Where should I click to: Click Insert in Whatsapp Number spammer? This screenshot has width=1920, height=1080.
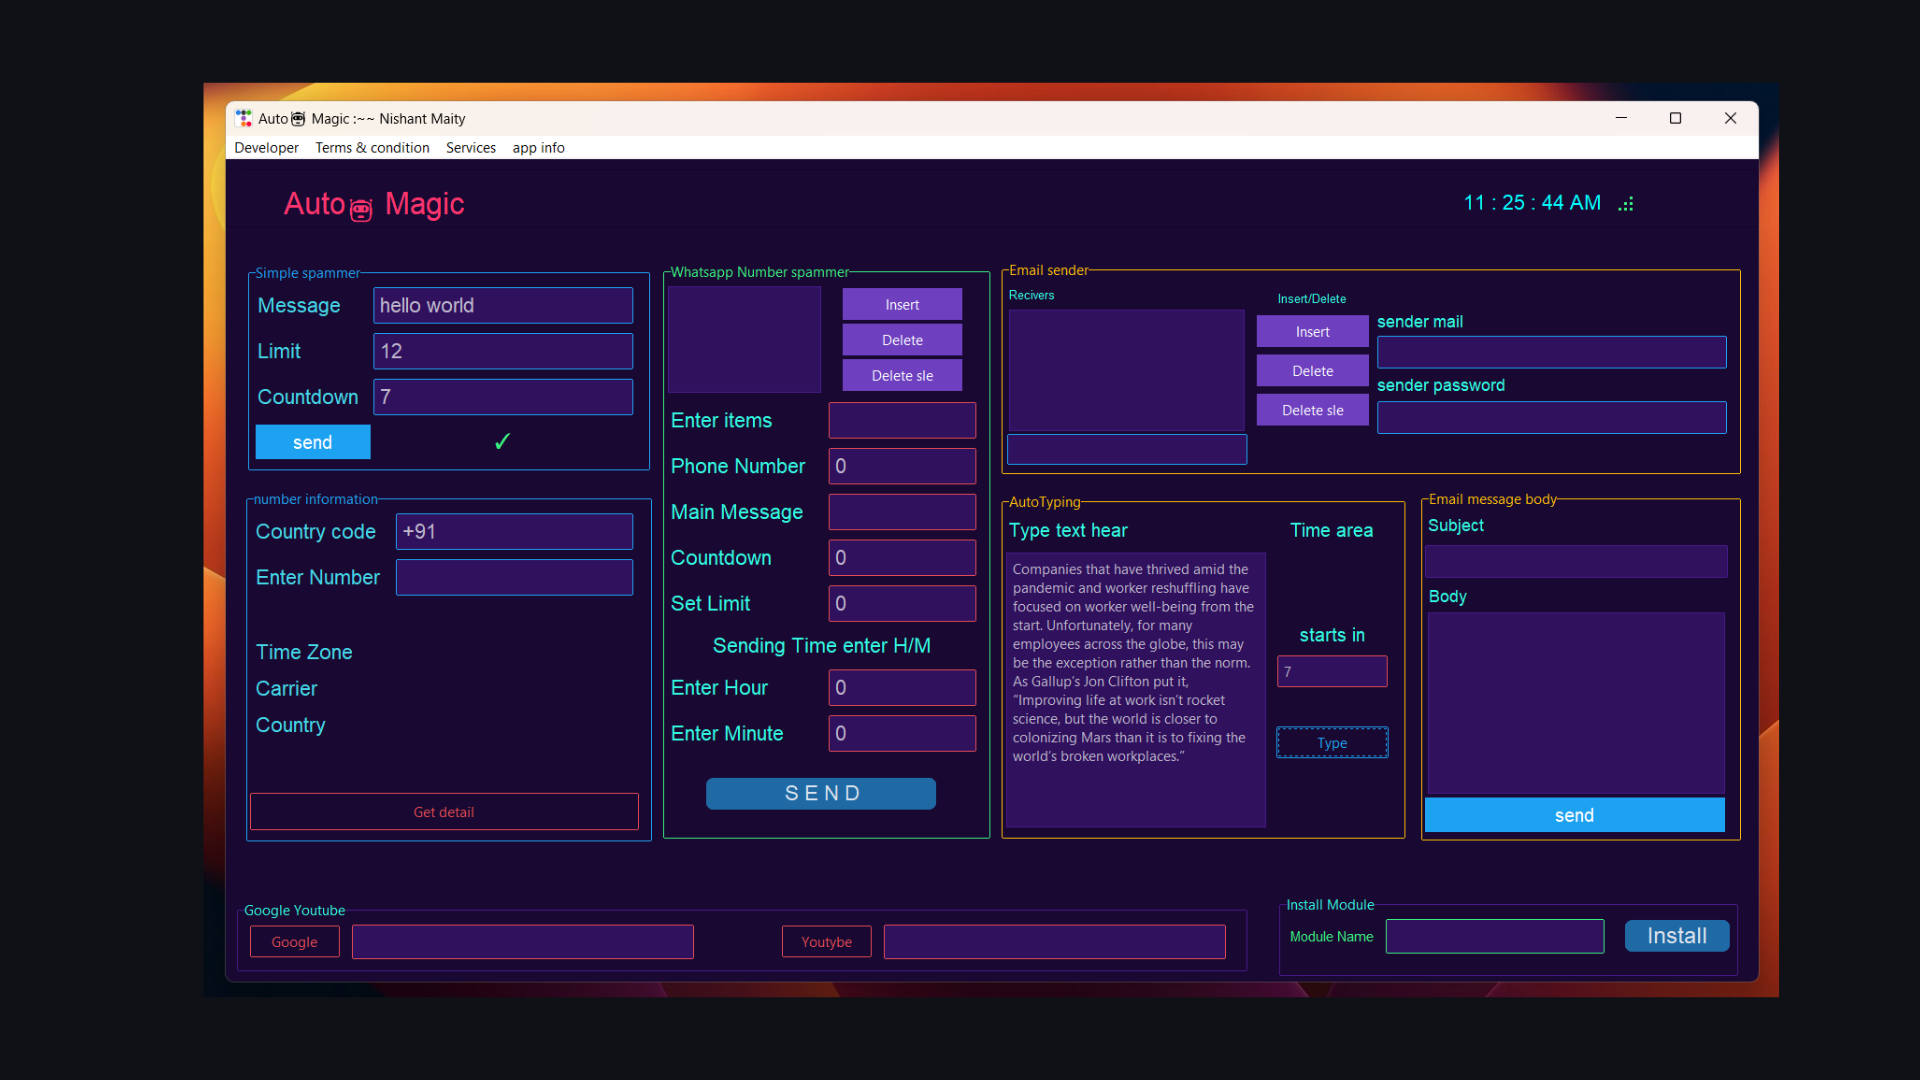click(x=901, y=304)
